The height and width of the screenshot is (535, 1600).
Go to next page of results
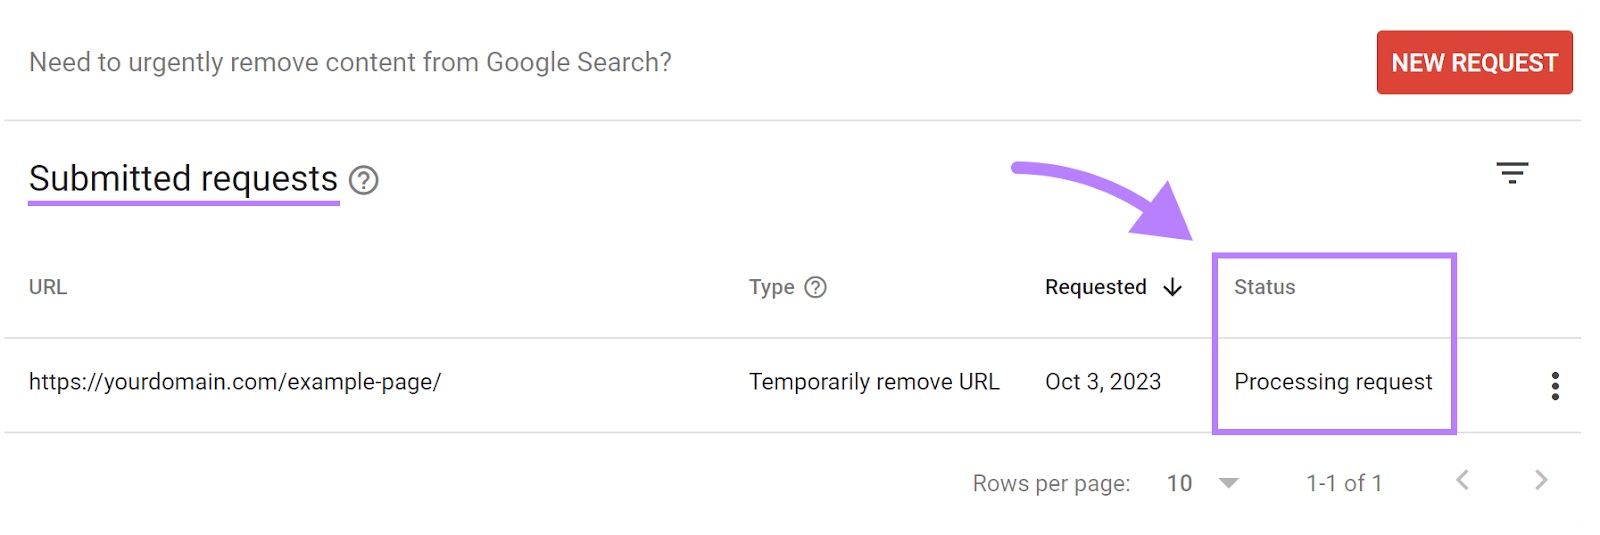point(1540,481)
